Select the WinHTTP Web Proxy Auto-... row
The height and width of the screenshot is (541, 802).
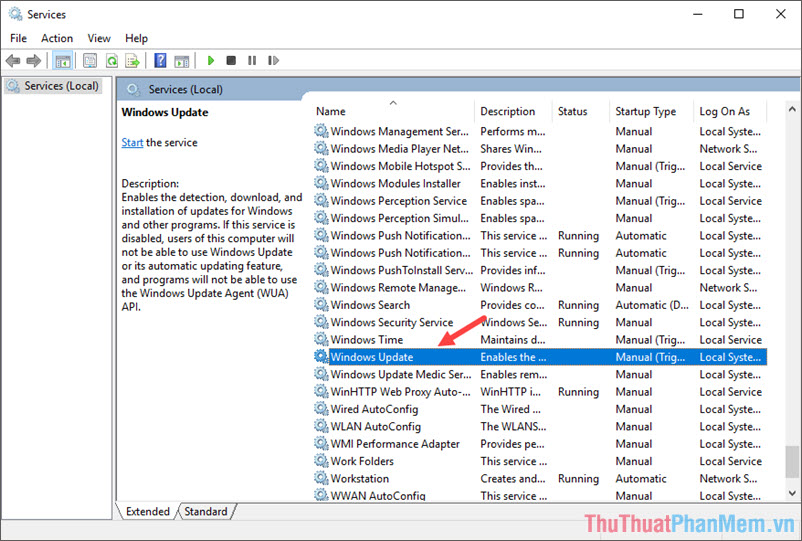(x=540, y=392)
